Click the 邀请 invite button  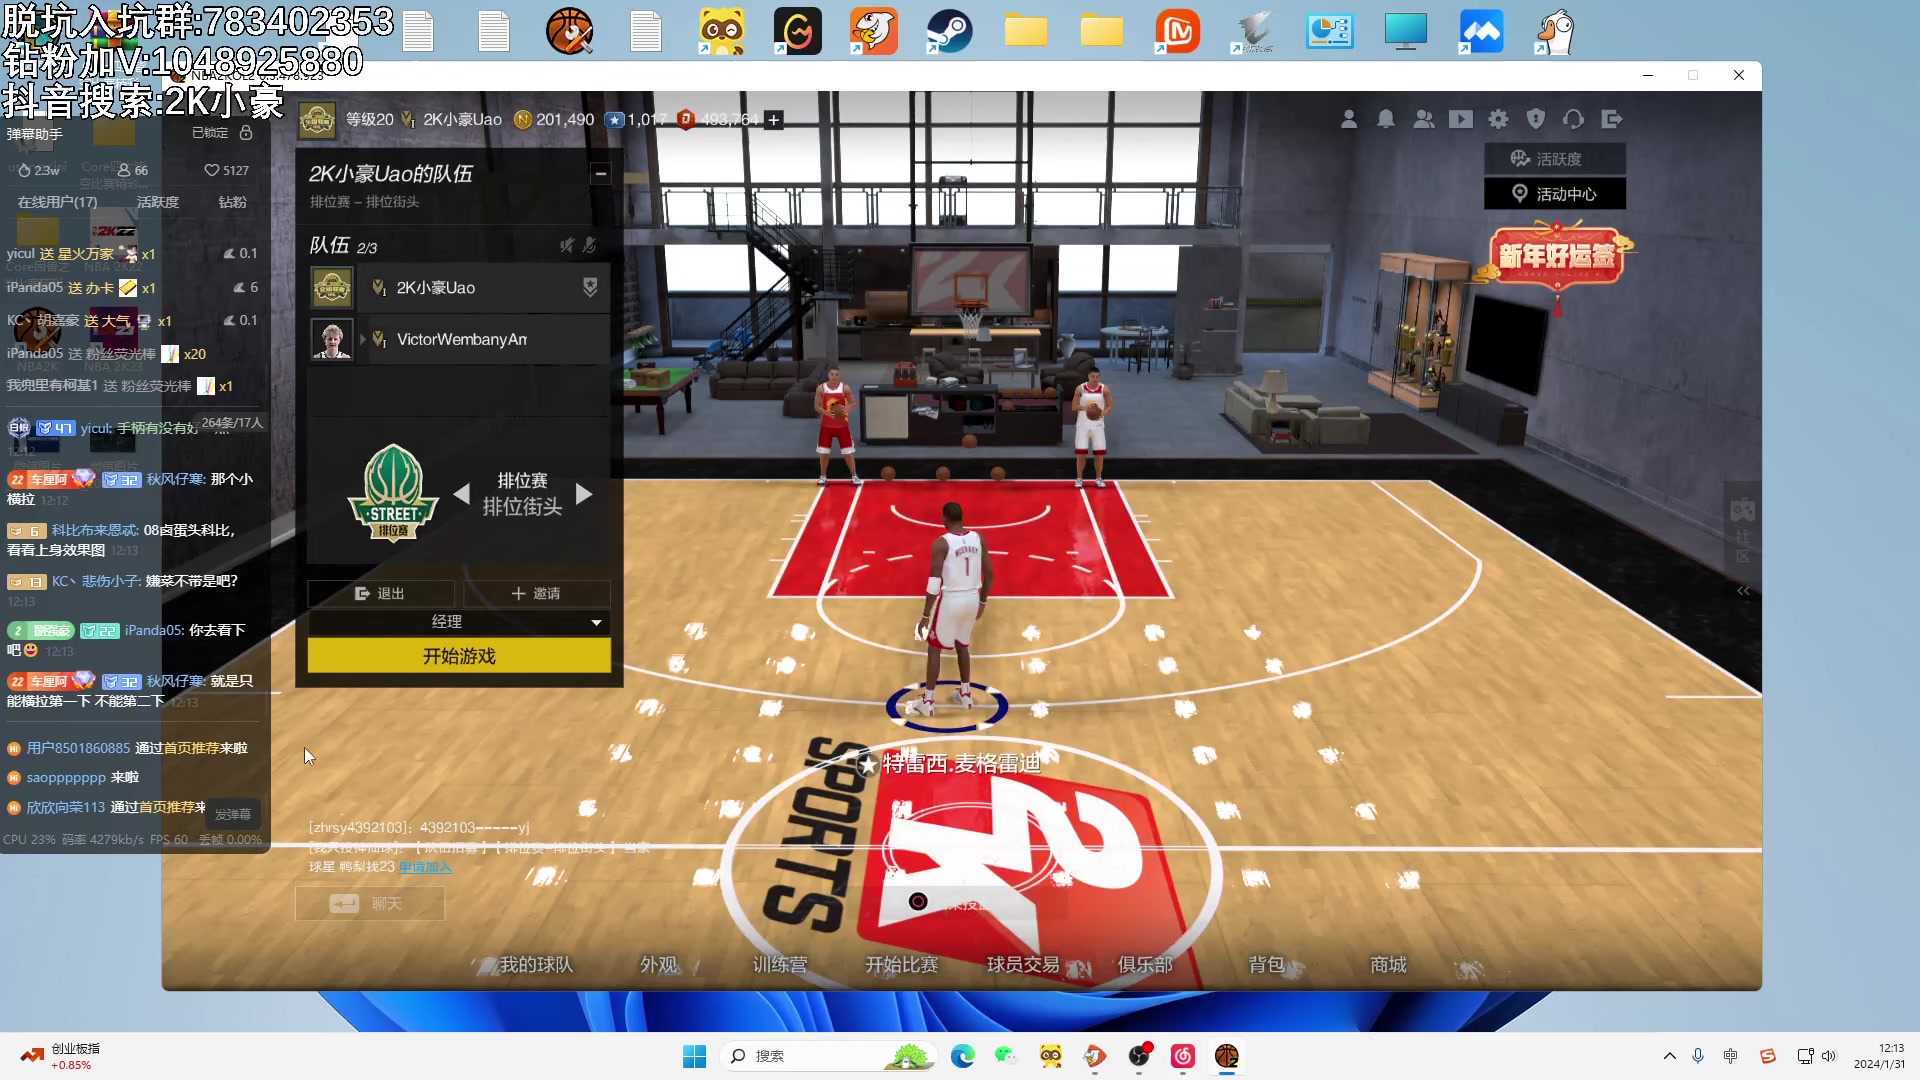(x=536, y=593)
